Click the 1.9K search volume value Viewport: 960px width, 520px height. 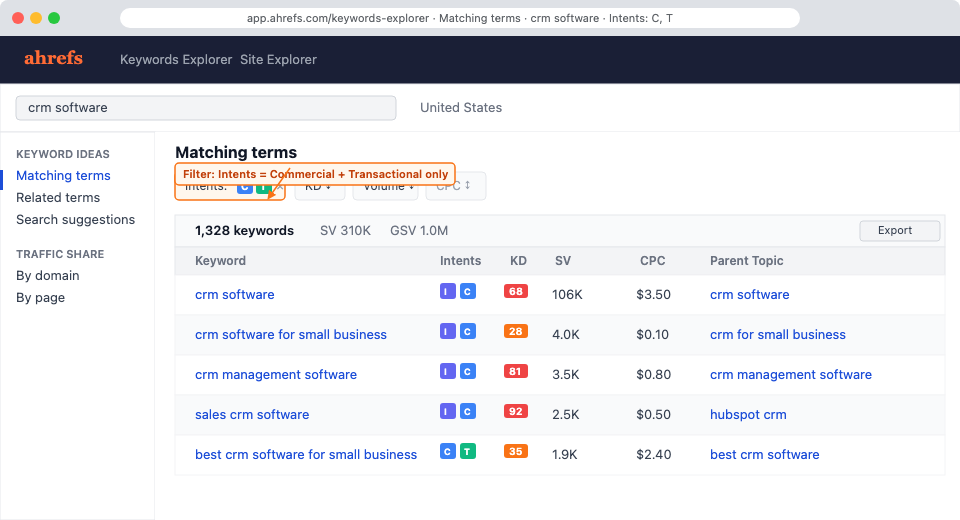pyautogui.click(x=564, y=454)
